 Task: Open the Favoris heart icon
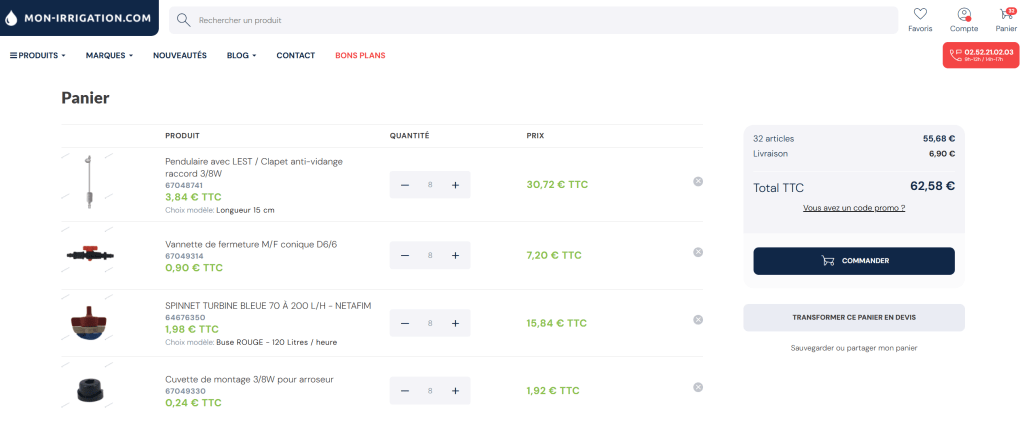(x=920, y=15)
